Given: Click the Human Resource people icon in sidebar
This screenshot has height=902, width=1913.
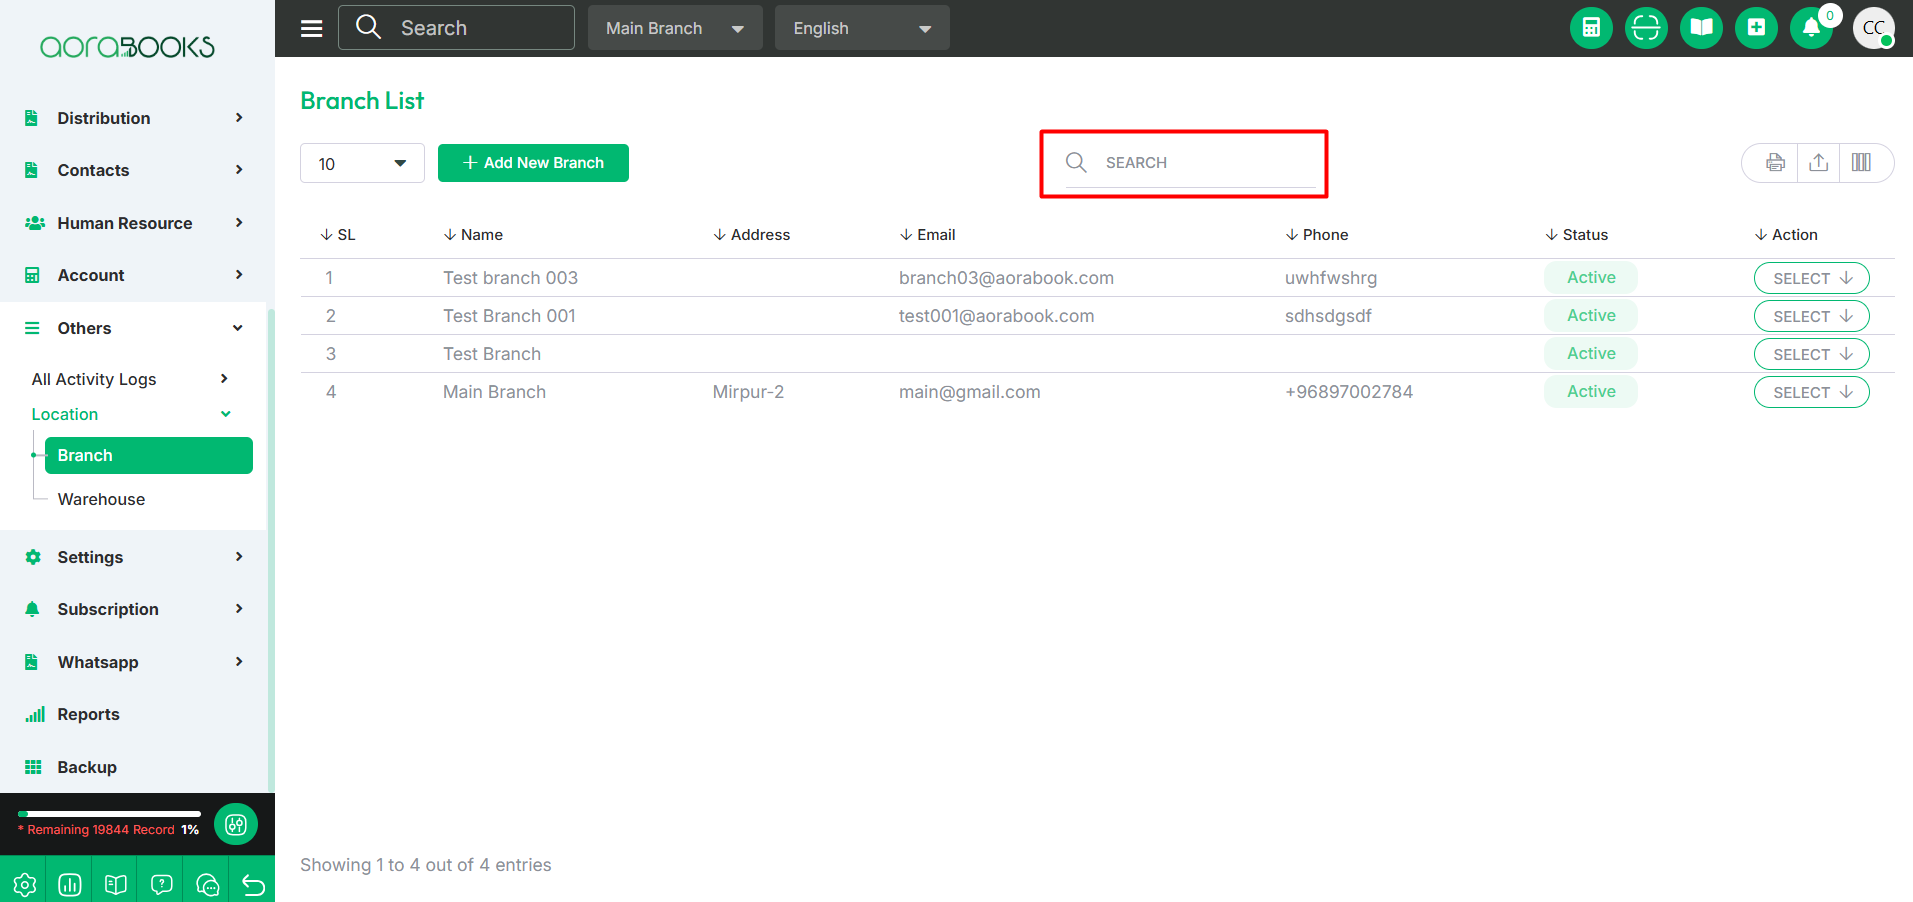Looking at the screenshot, I should point(35,223).
